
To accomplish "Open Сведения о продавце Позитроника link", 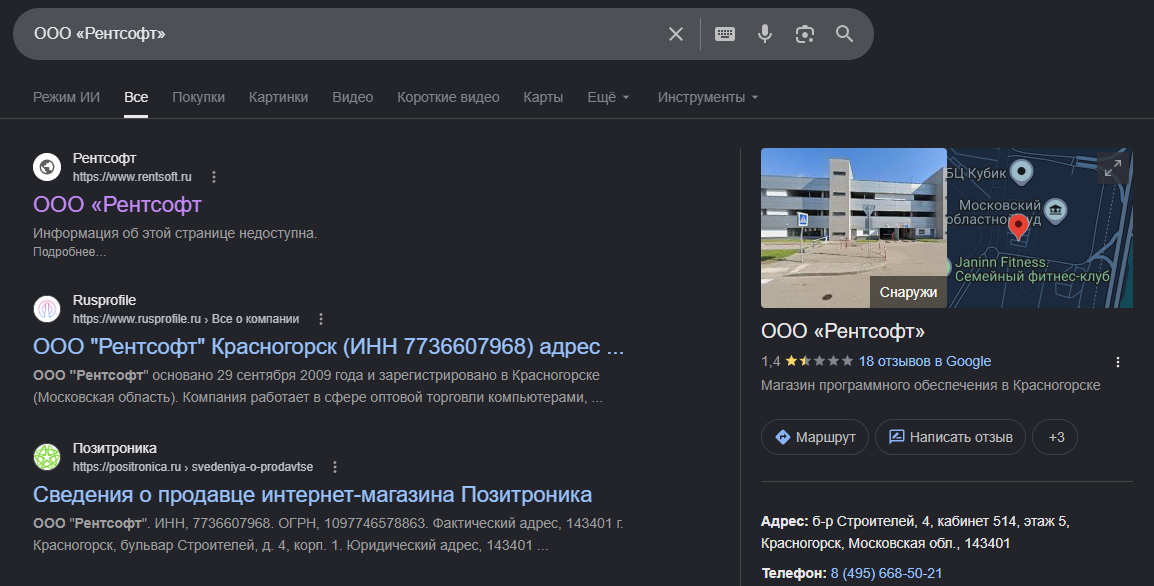I will 313,494.
